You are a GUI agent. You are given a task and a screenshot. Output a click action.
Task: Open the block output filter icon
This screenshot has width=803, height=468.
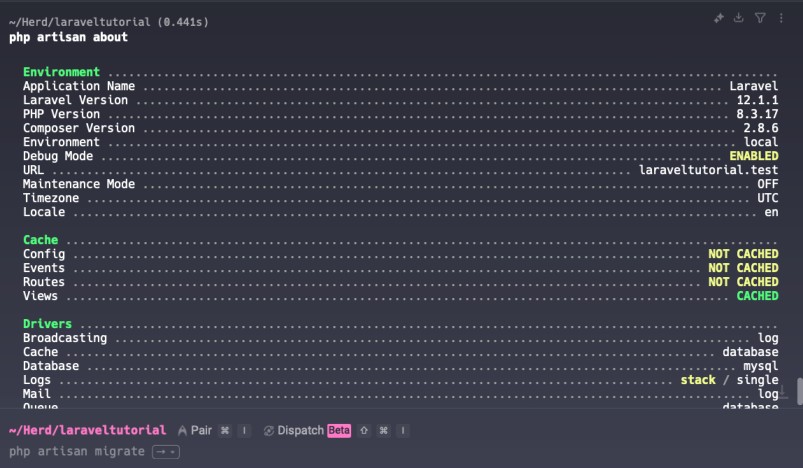(x=760, y=18)
